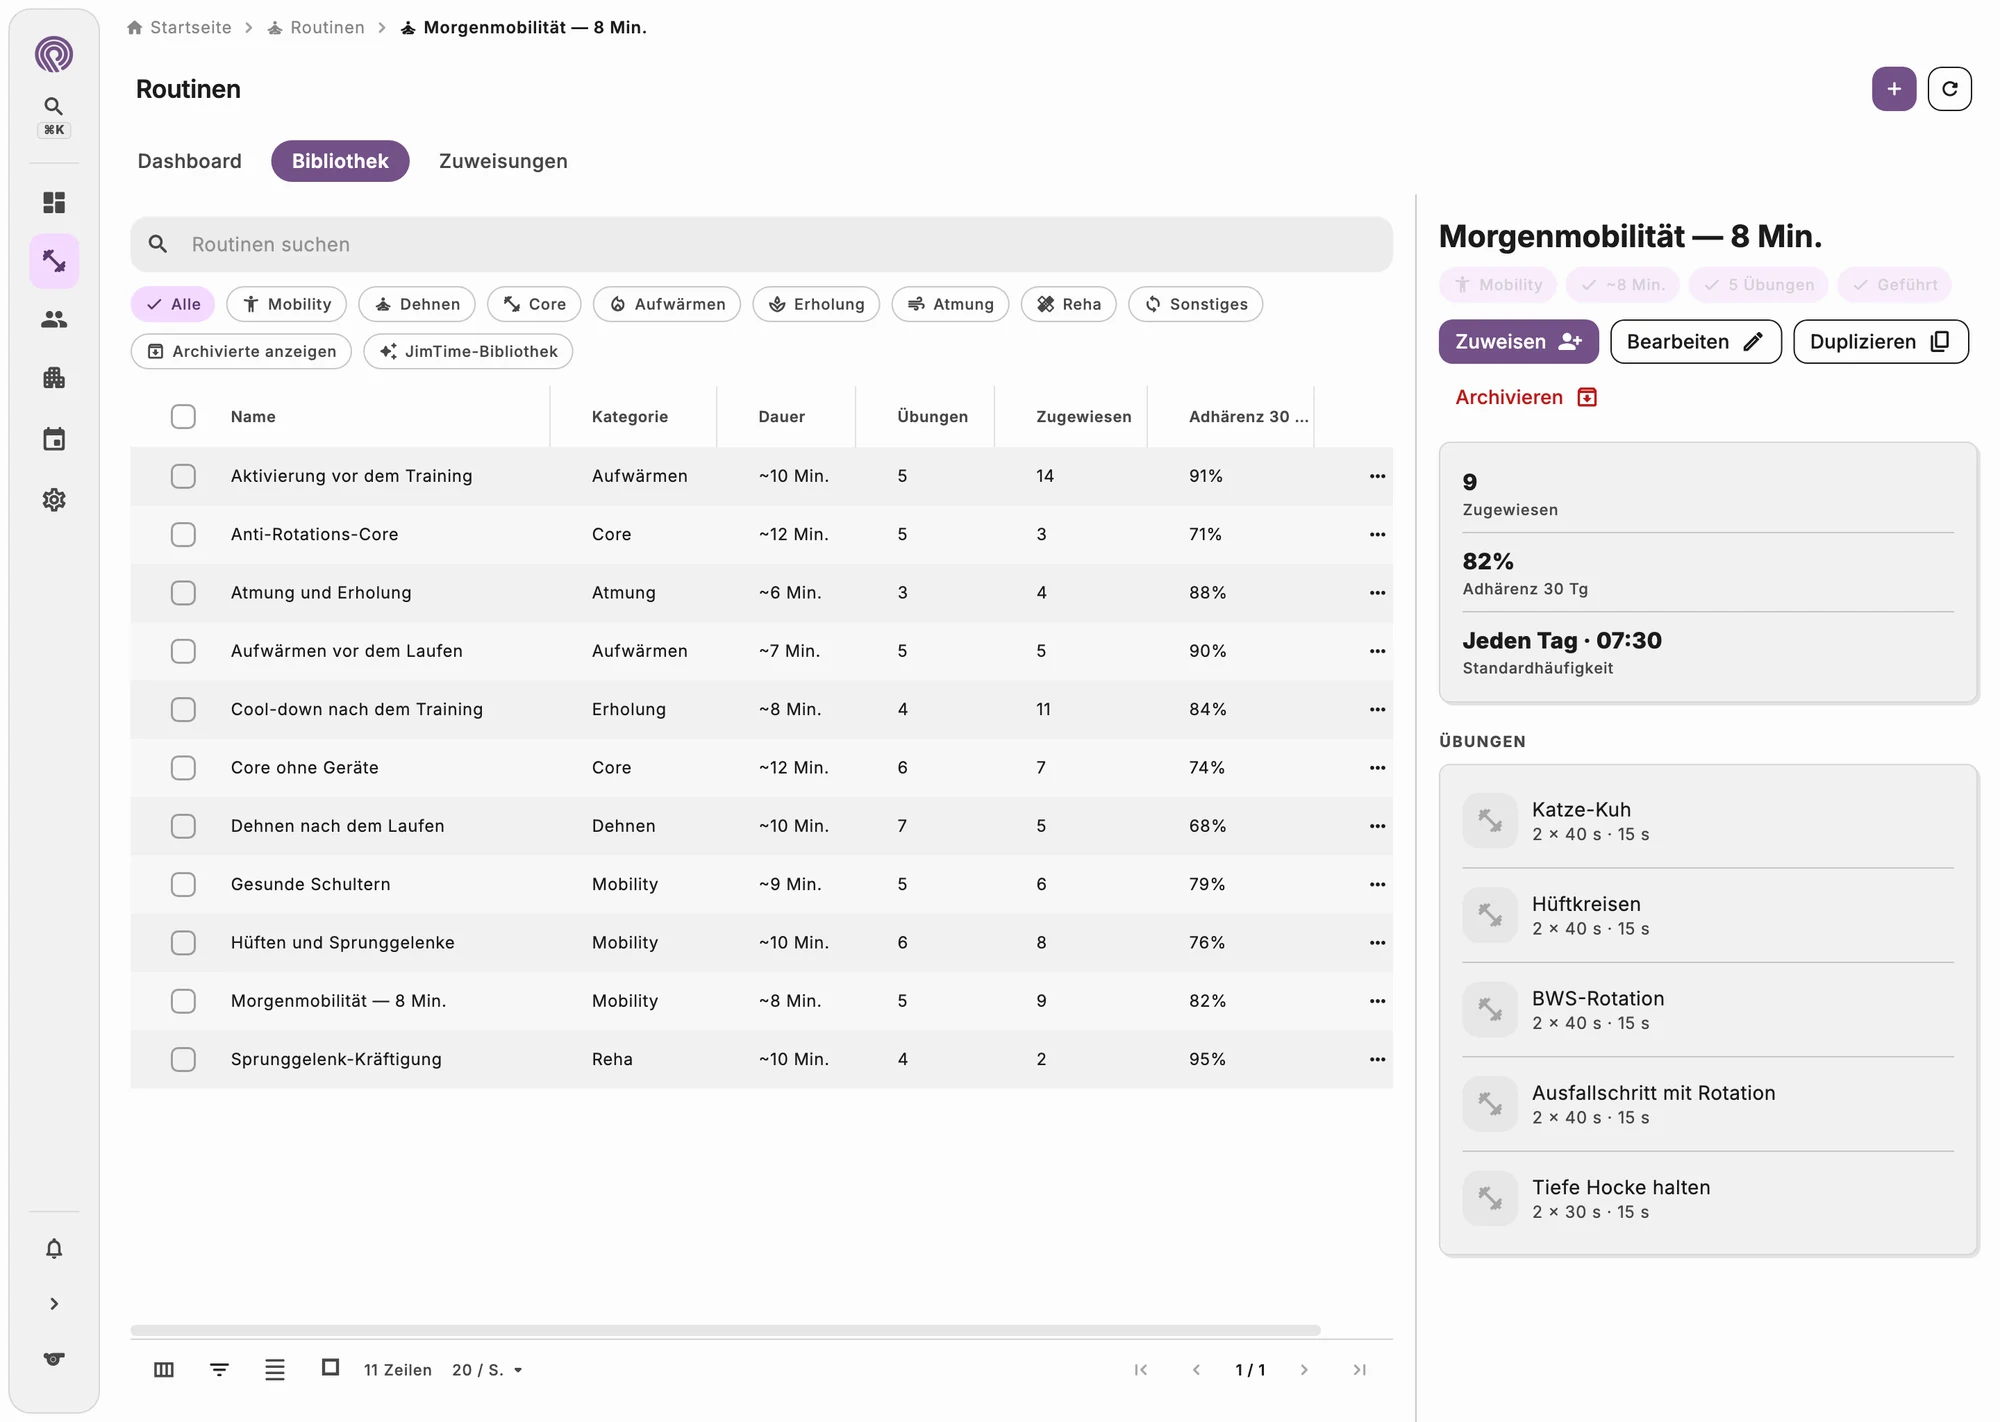Click the Routinen suchen search field
This screenshot has height=1422, width=2000.
click(x=761, y=244)
